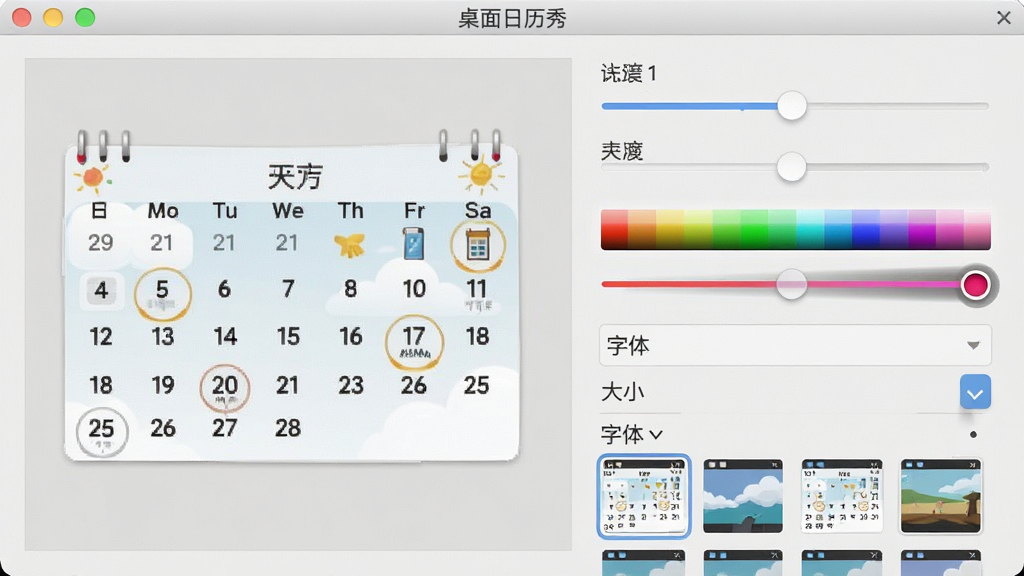
Task: Select the circled date 17
Action: click(x=414, y=343)
